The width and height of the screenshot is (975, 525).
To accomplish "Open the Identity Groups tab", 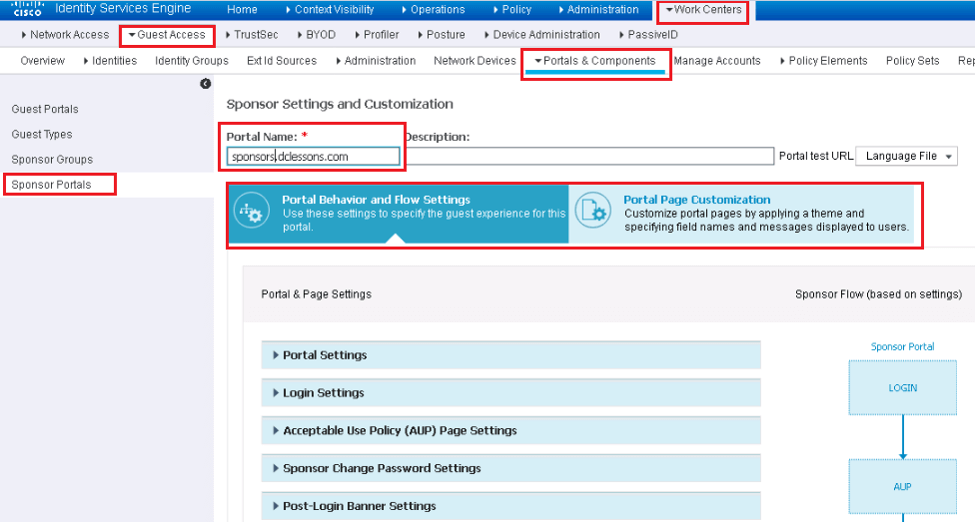I will (192, 61).
